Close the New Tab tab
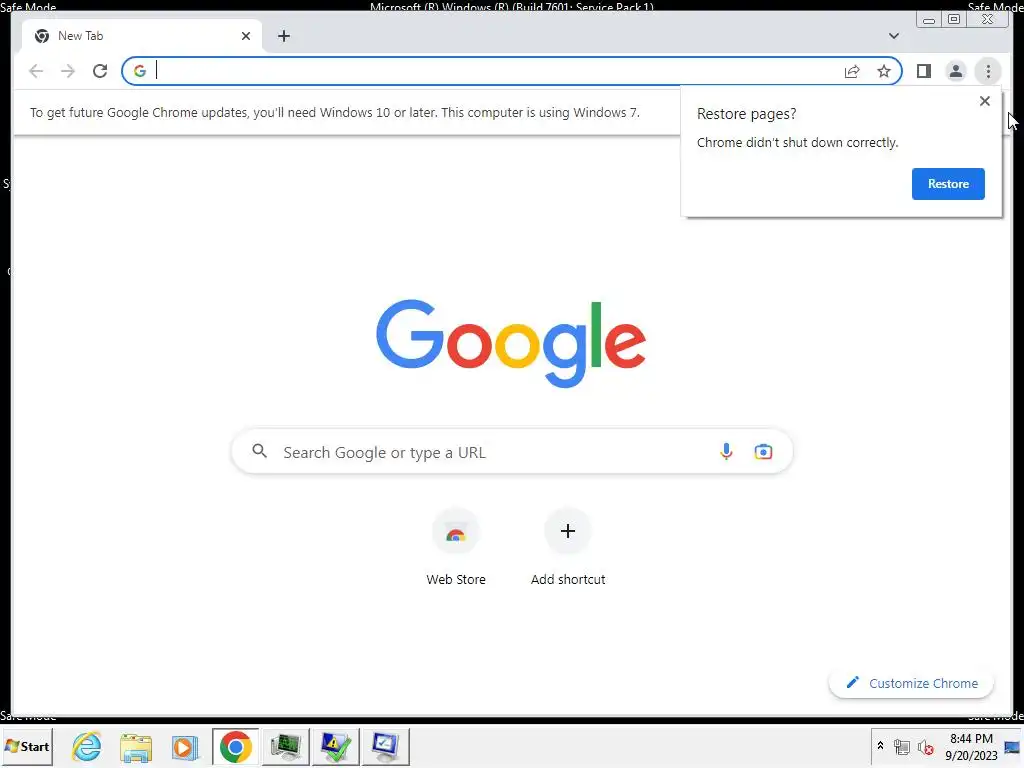This screenshot has height=768, width=1024. point(246,36)
